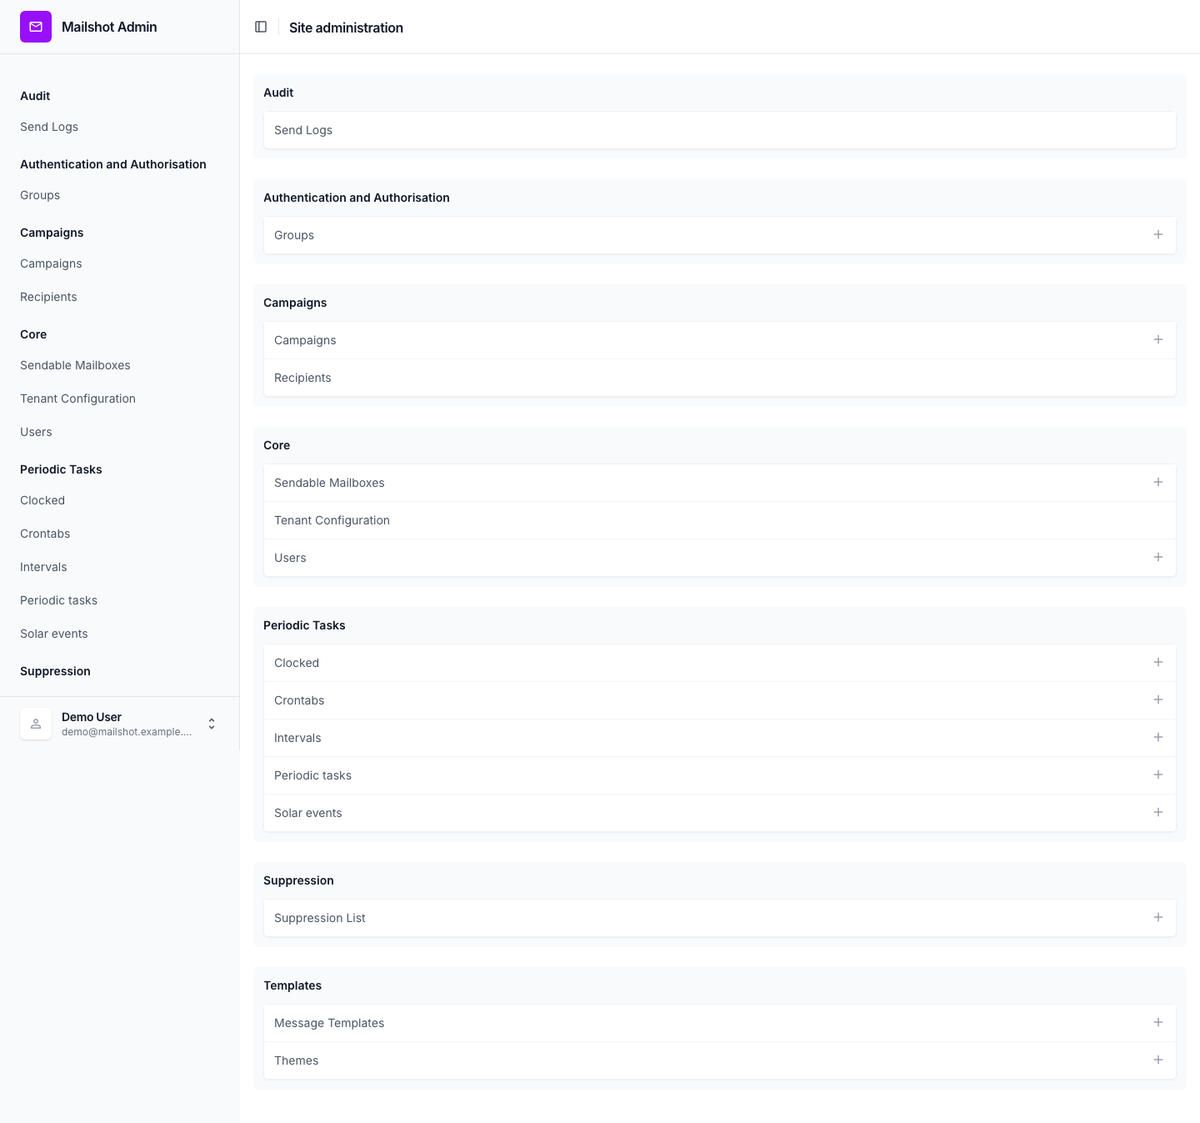Click Periodic Tasks heading in main panel
1200x1123 pixels.
pyautogui.click(x=304, y=625)
